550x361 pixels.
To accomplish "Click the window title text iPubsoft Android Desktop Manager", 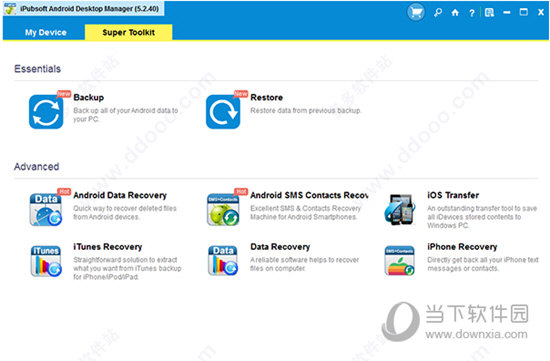I will click(89, 9).
